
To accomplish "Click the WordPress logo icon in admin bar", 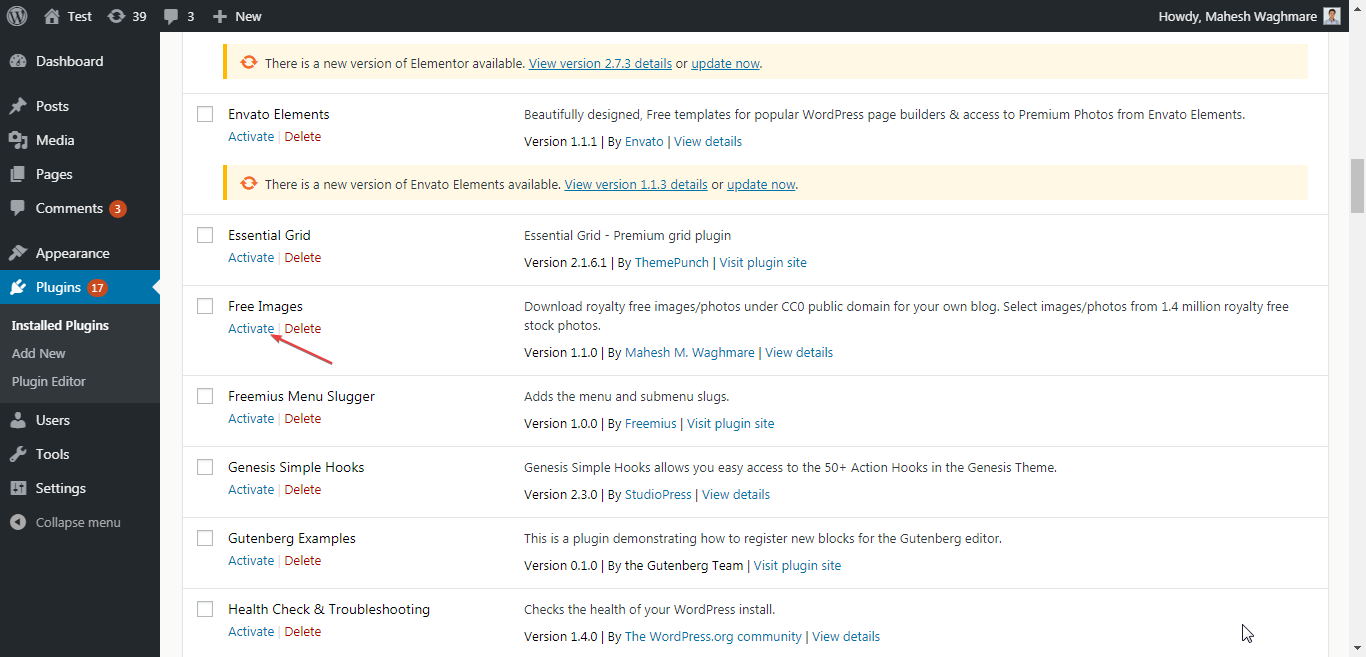I will (x=18, y=16).
